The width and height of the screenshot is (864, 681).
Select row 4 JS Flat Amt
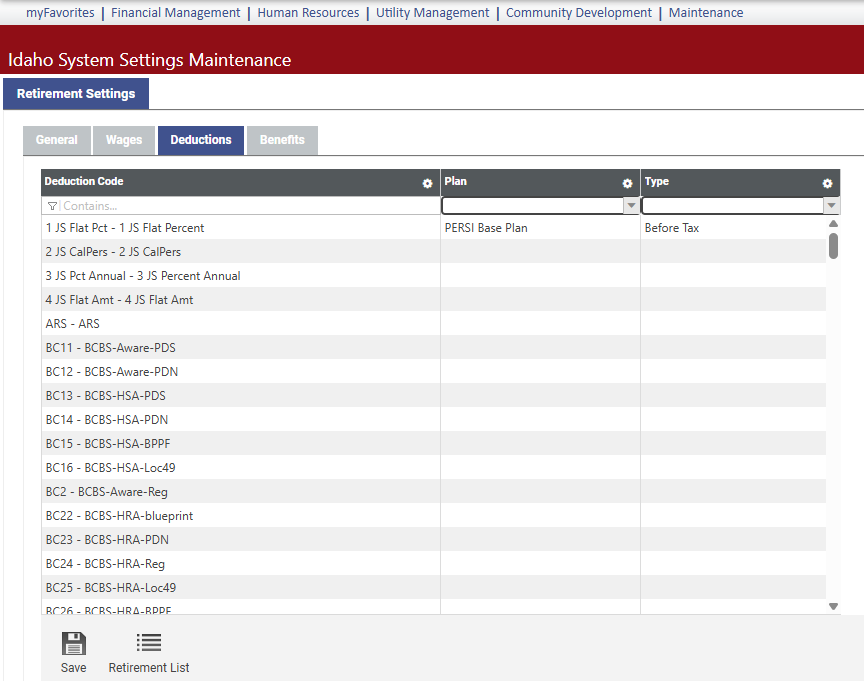click(433, 300)
